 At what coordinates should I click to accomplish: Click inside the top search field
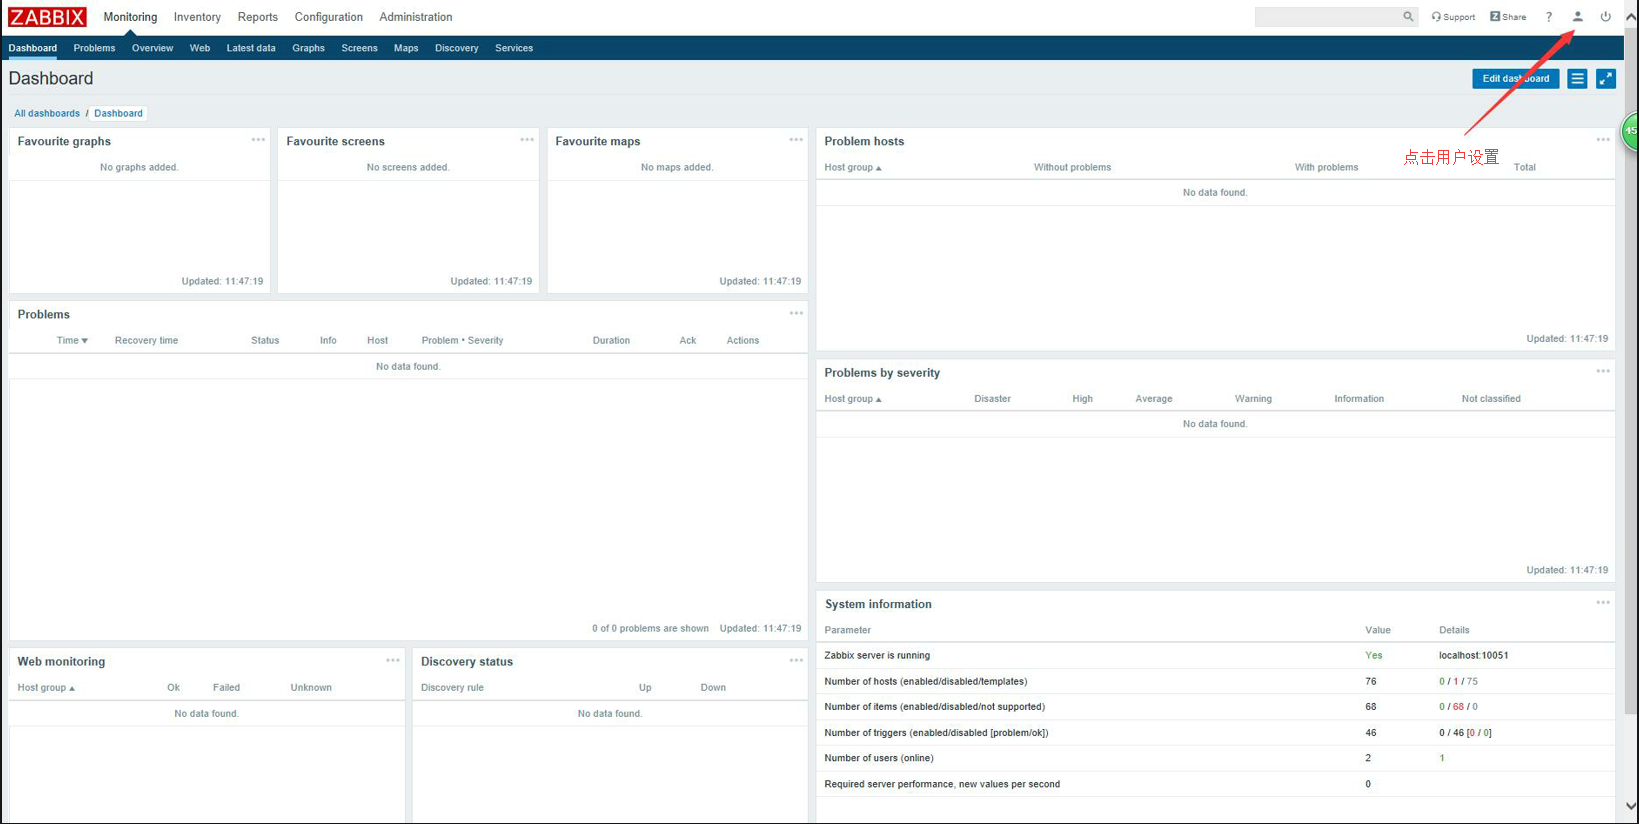[1328, 17]
